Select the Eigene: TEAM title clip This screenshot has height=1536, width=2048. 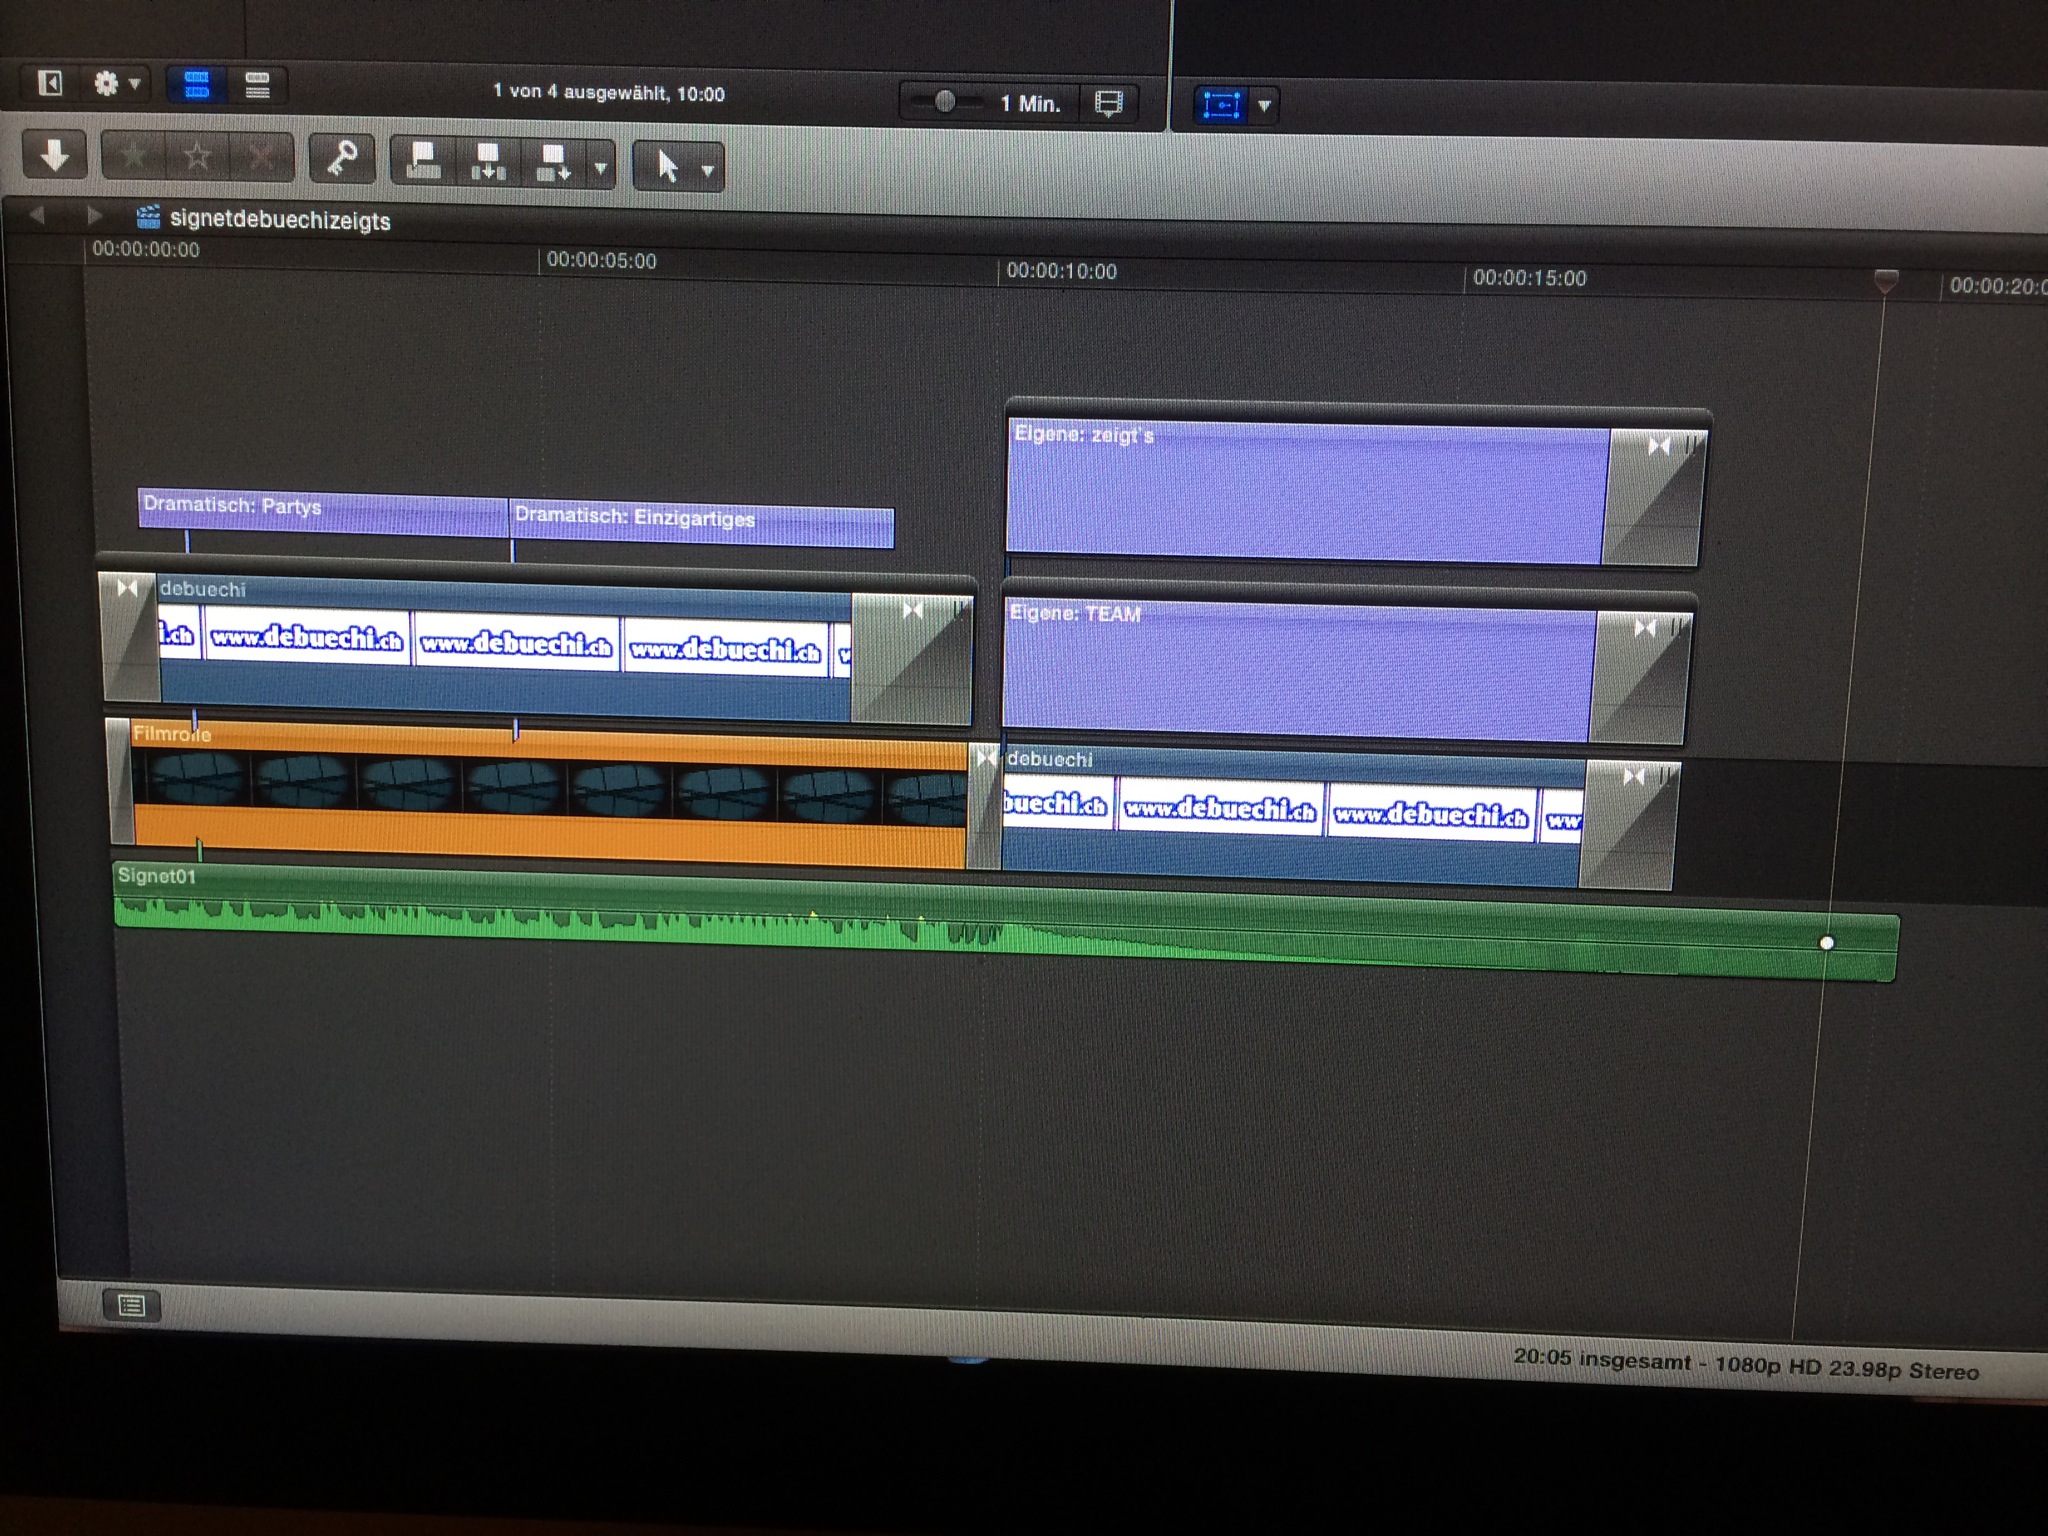pos(1298,671)
